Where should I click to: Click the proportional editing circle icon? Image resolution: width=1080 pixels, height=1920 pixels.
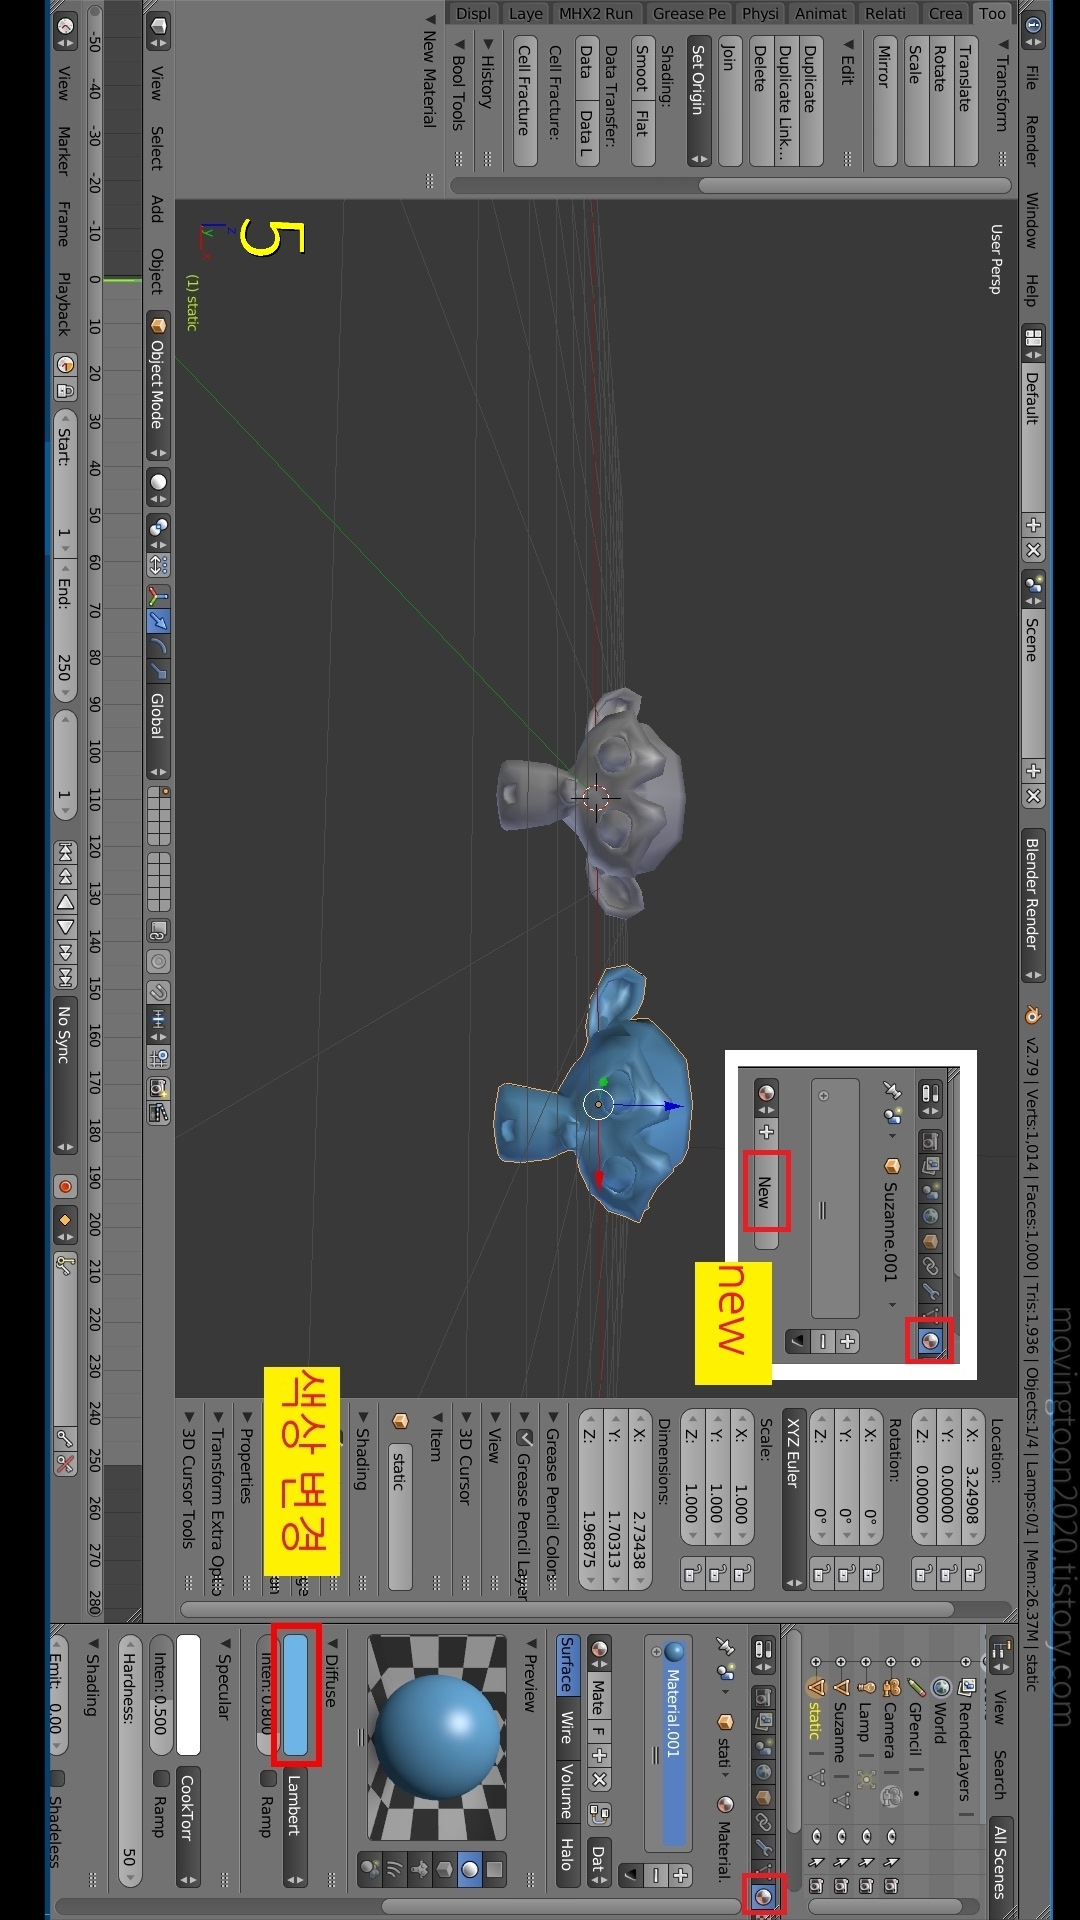click(x=158, y=962)
